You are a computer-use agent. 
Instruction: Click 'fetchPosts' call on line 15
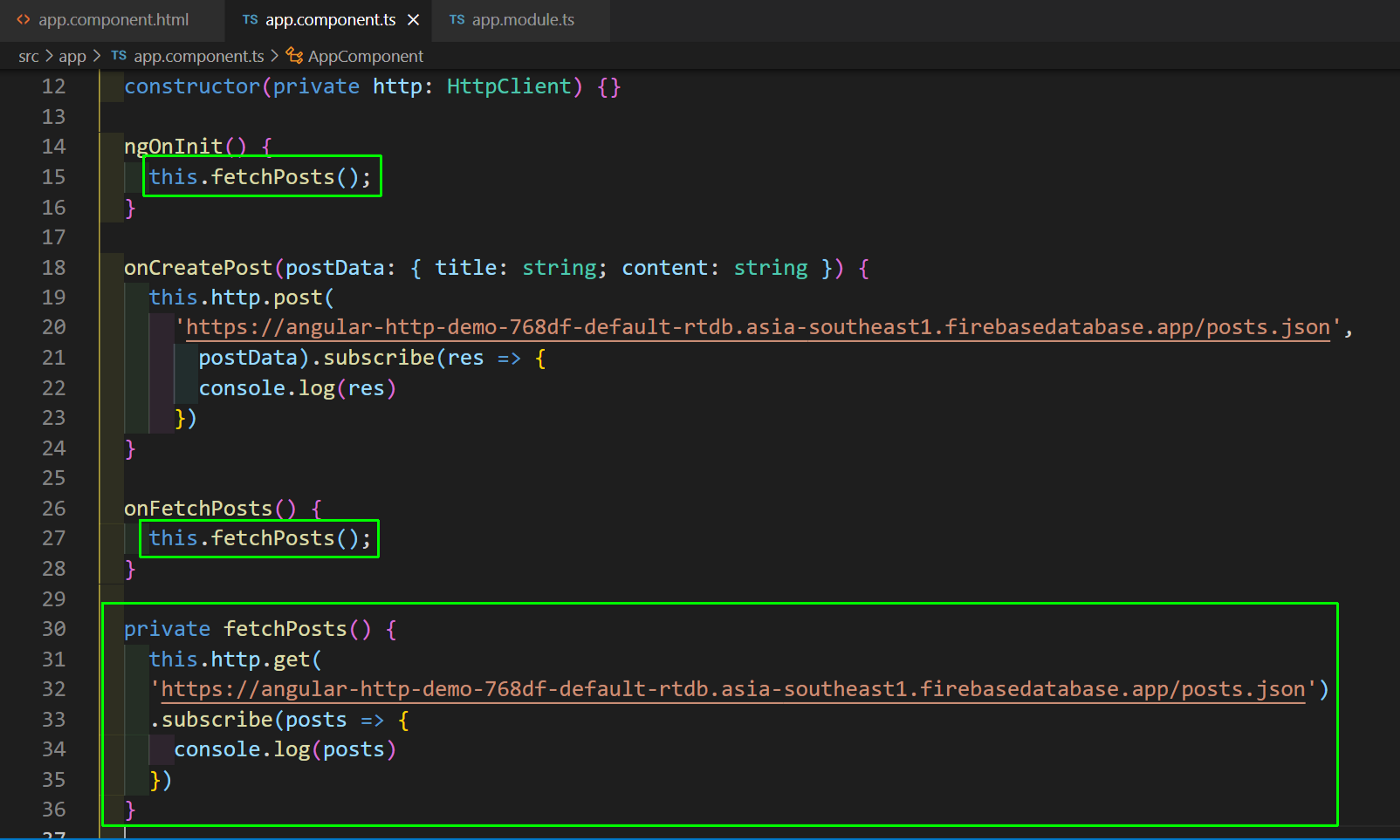pyautogui.click(x=273, y=177)
